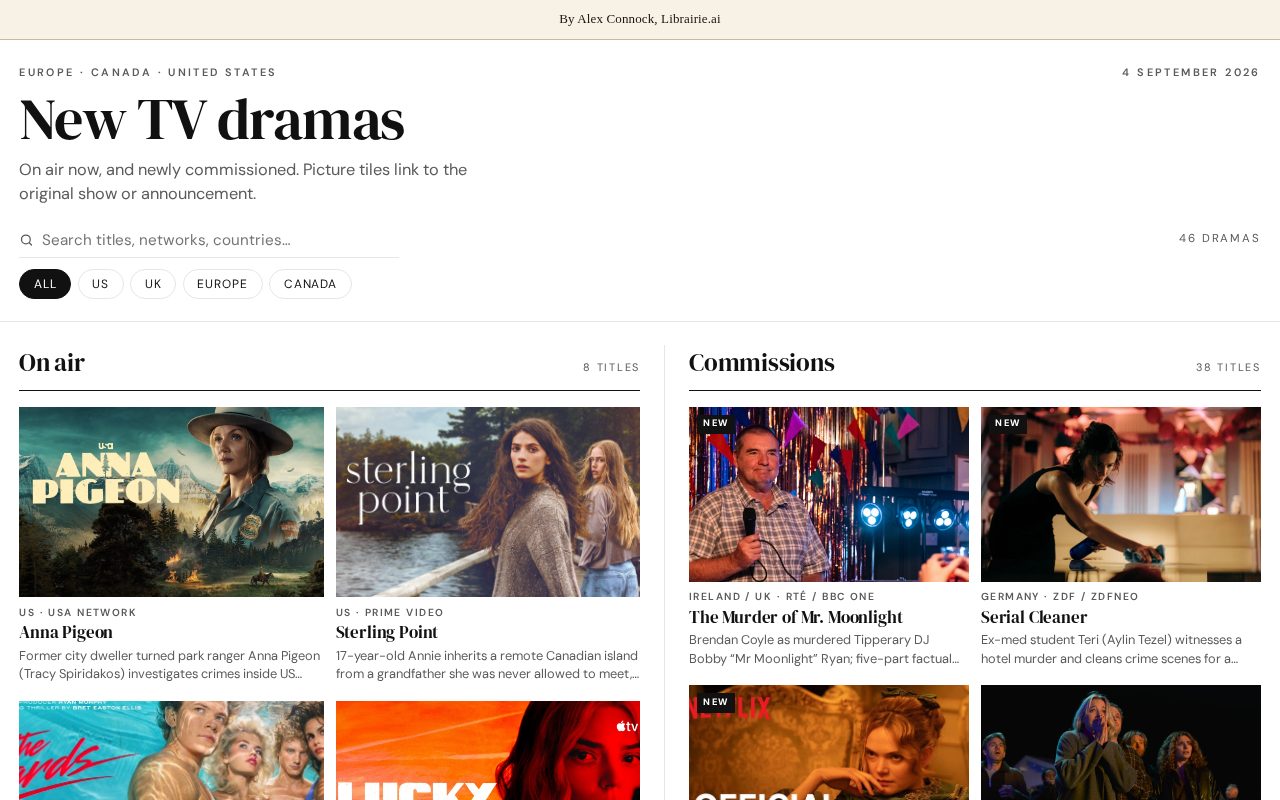1280x800 pixels.
Task: Click the 'US · PRIME VIDEO' label
Action: tap(390, 613)
